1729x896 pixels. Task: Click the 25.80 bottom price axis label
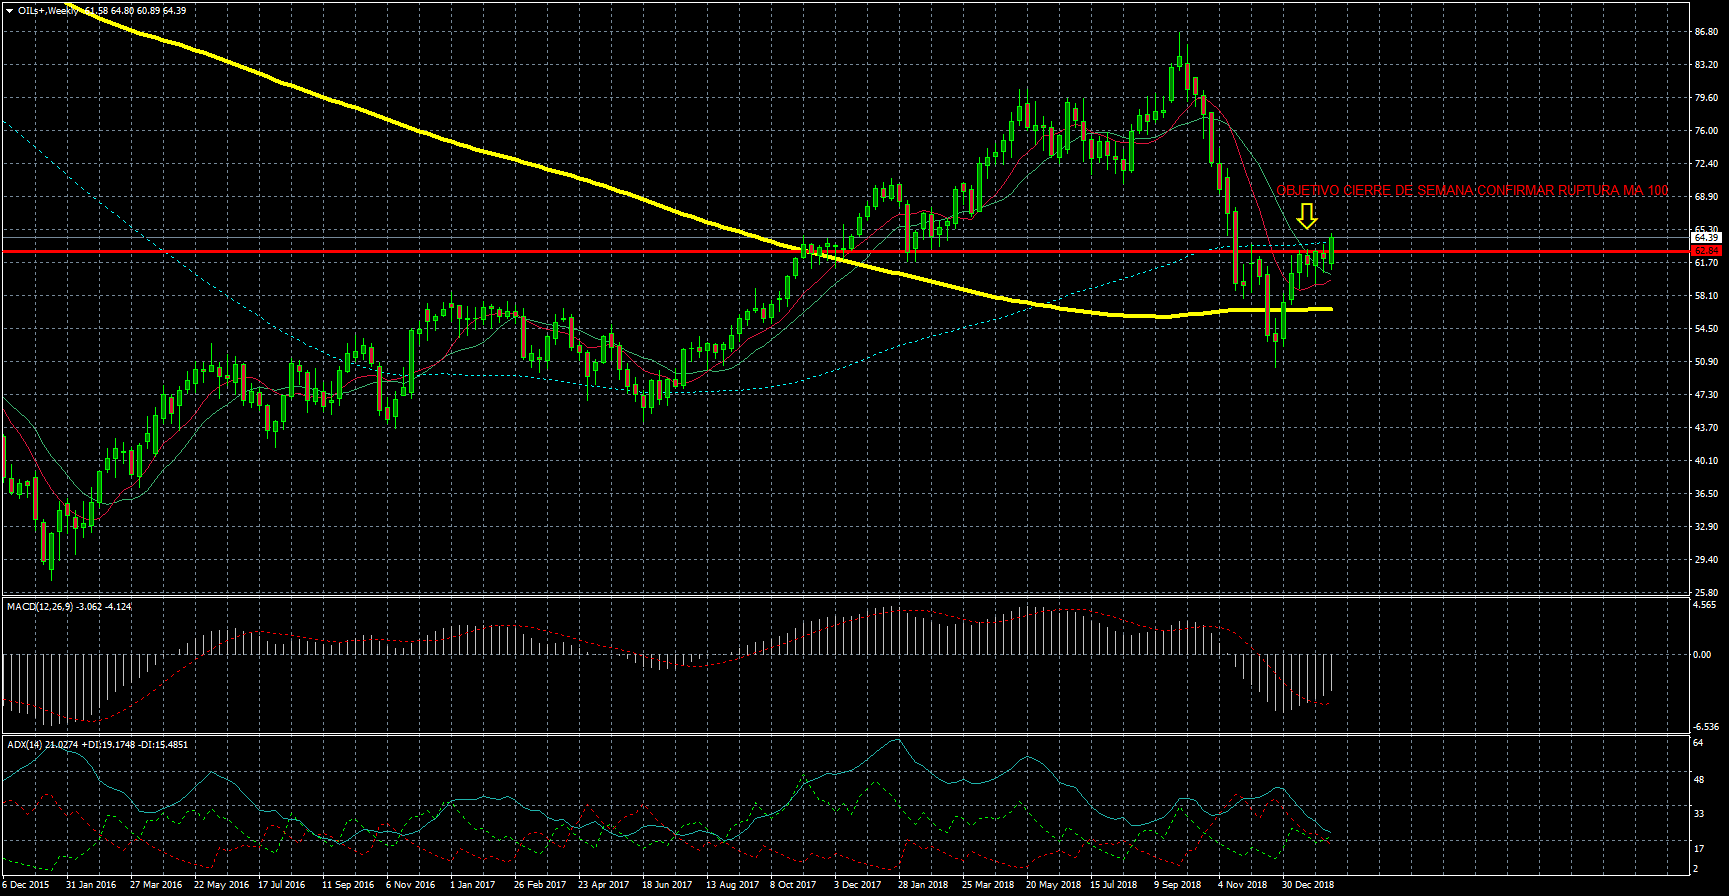[x=1706, y=593]
